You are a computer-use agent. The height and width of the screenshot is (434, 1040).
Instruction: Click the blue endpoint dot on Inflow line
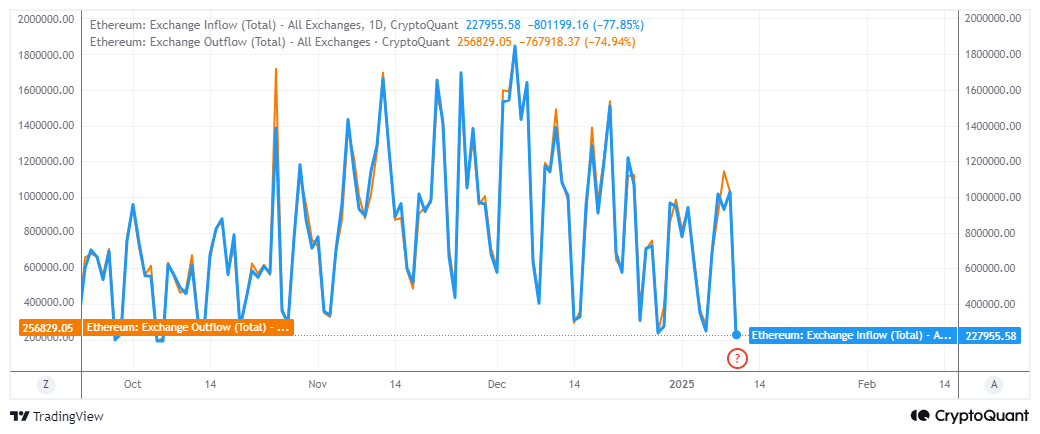click(x=737, y=335)
